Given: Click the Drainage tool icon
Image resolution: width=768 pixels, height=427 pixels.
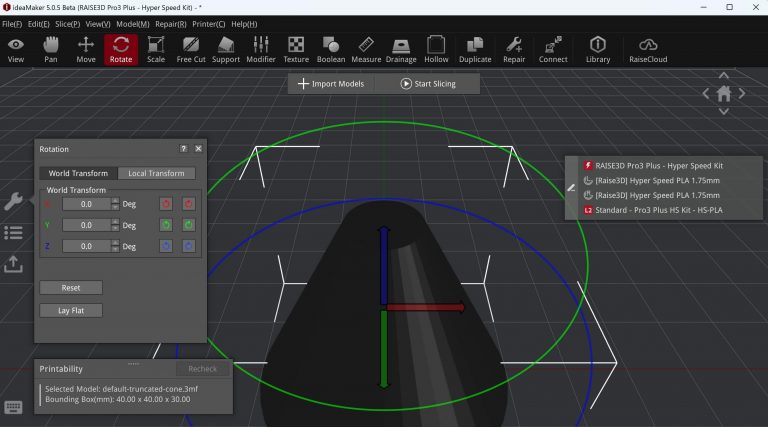Looking at the screenshot, I should pyautogui.click(x=401, y=49).
